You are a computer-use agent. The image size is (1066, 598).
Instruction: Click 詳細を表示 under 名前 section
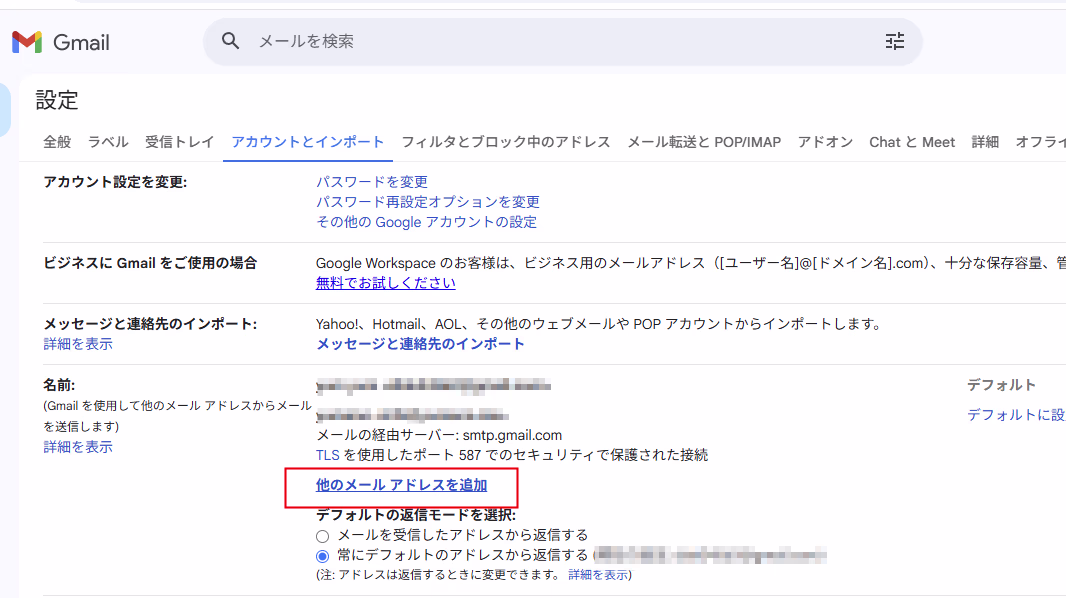(78, 446)
